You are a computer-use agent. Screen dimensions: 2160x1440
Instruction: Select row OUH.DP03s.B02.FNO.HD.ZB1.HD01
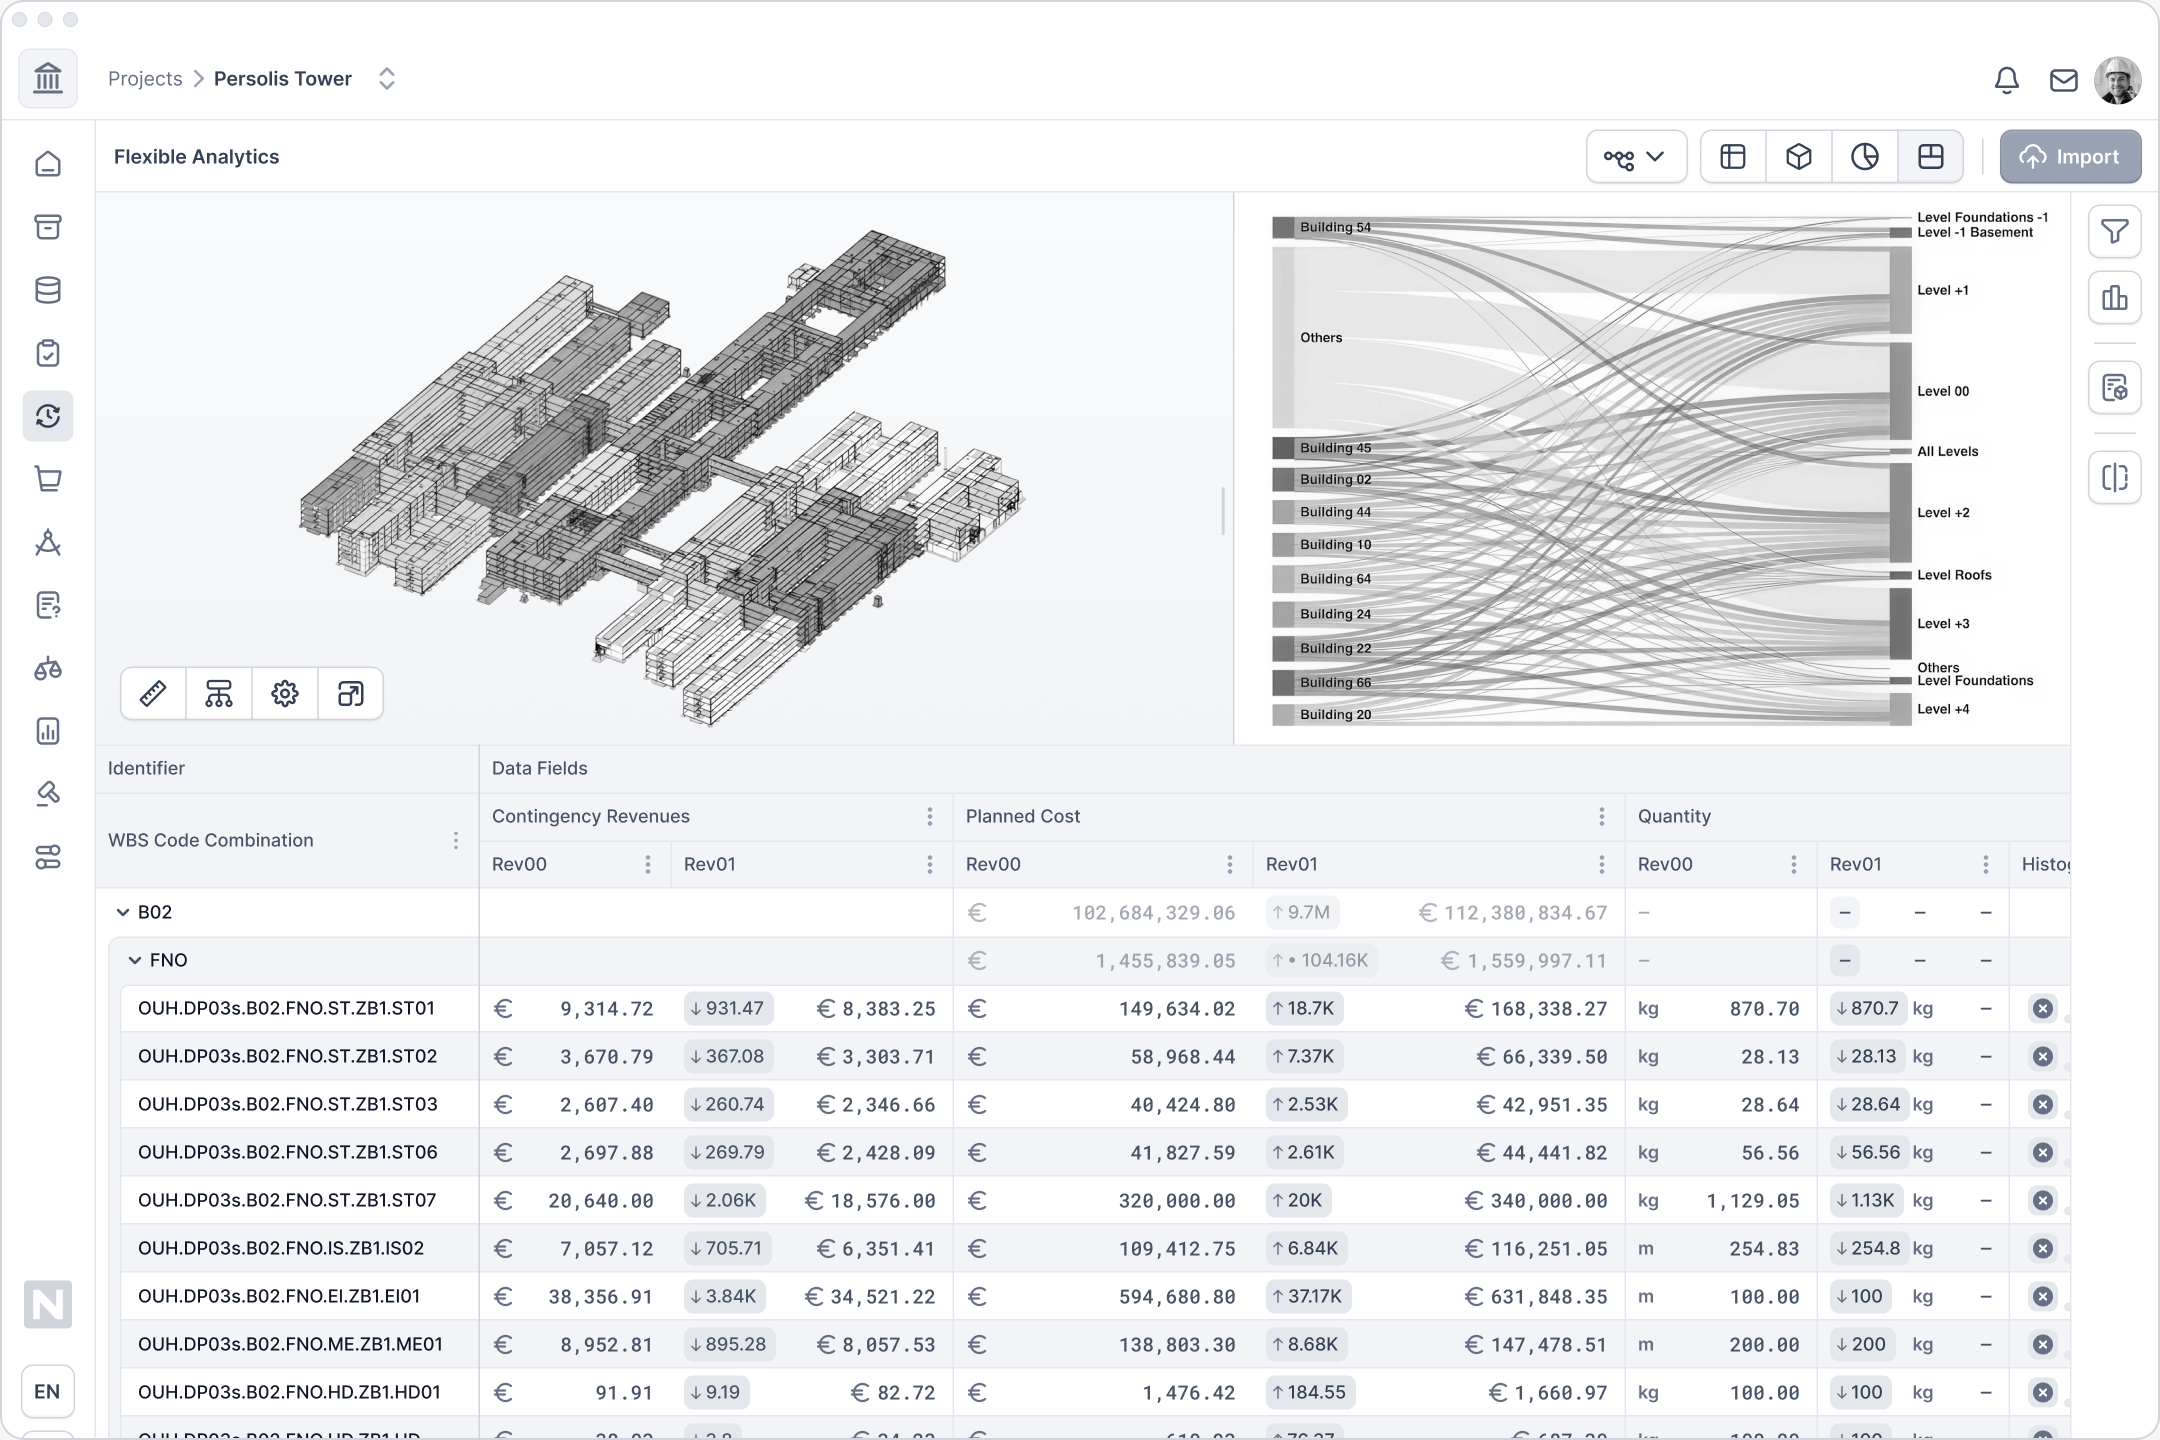click(289, 1392)
